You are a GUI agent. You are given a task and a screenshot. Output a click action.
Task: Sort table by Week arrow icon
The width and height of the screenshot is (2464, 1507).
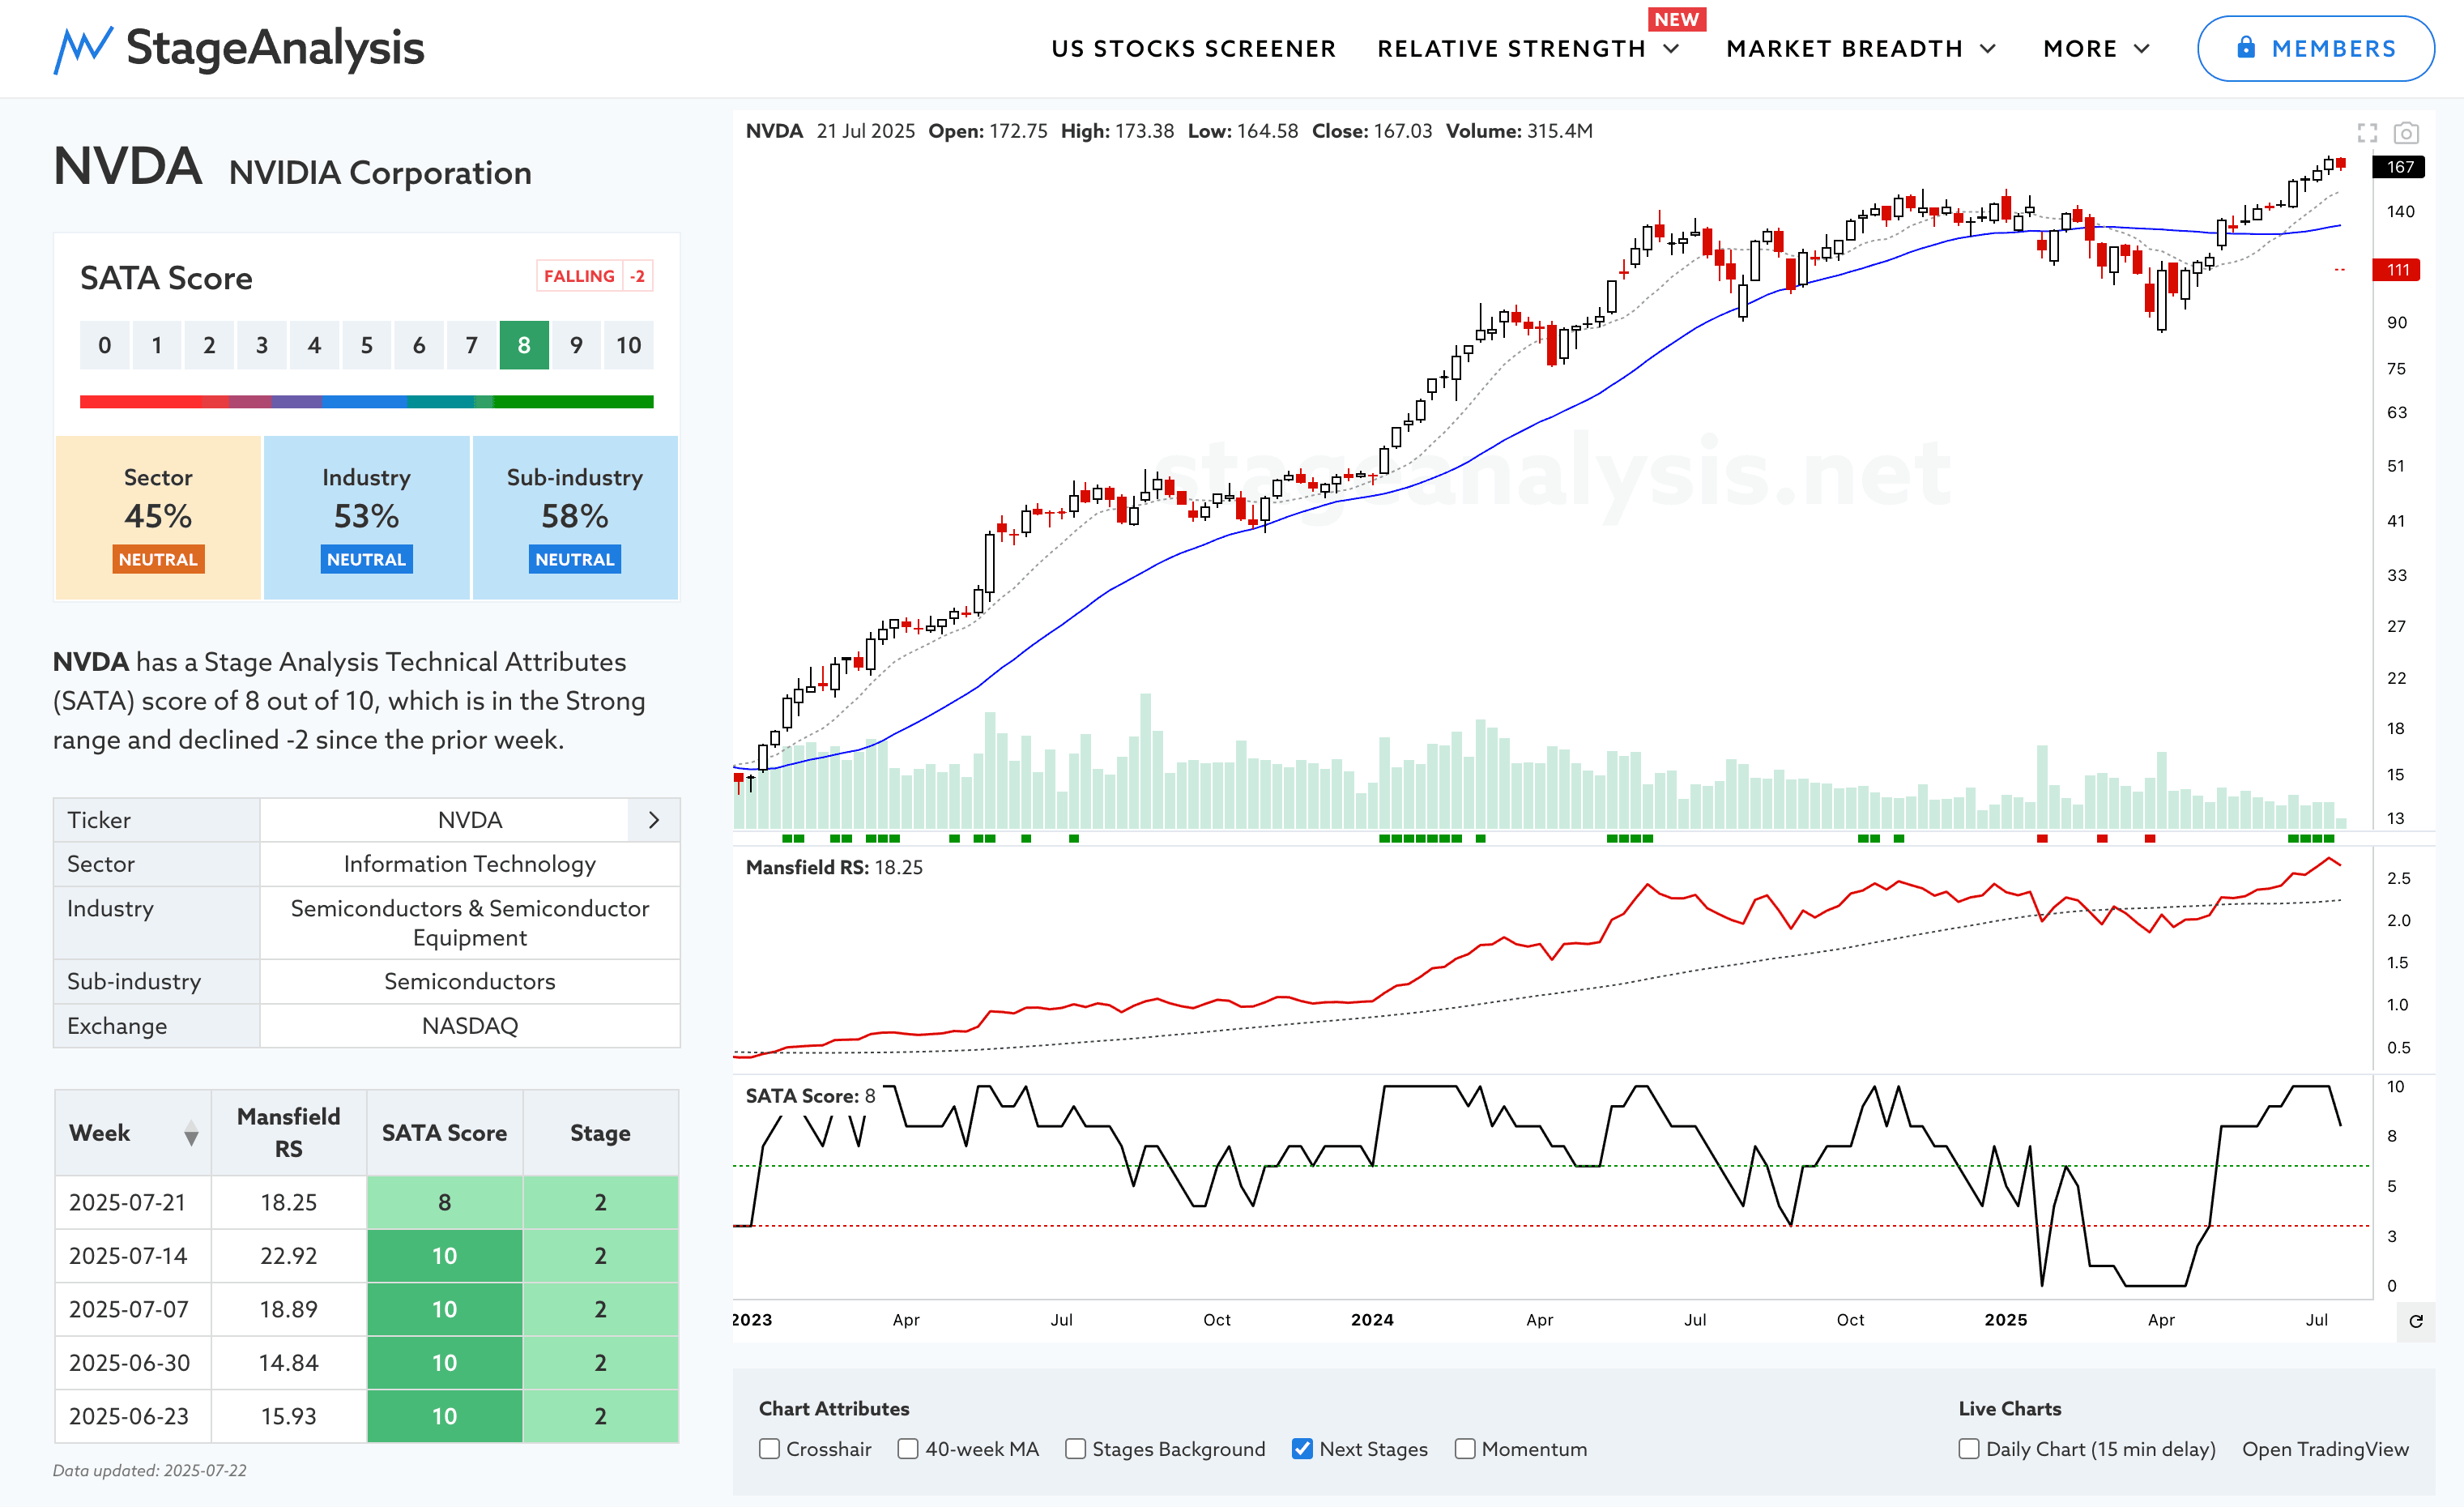tap(191, 1134)
